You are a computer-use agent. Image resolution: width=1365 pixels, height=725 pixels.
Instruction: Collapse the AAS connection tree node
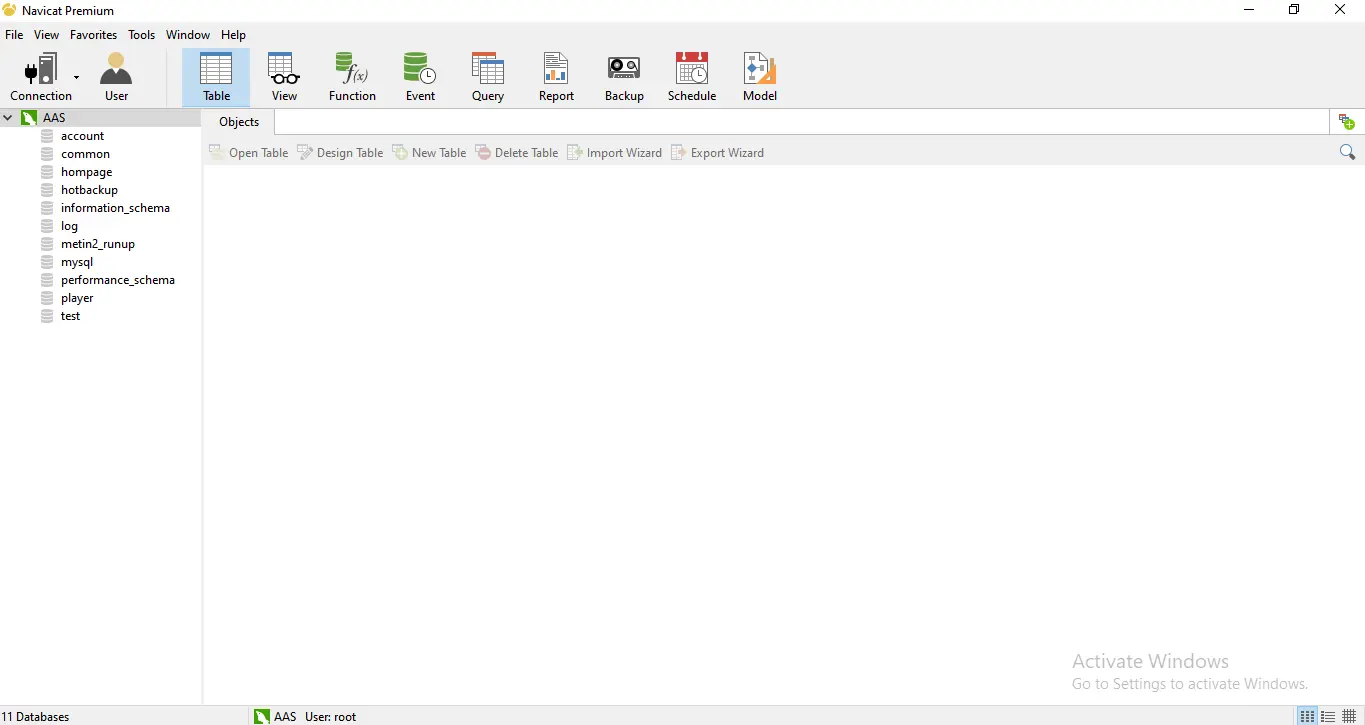coord(8,118)
